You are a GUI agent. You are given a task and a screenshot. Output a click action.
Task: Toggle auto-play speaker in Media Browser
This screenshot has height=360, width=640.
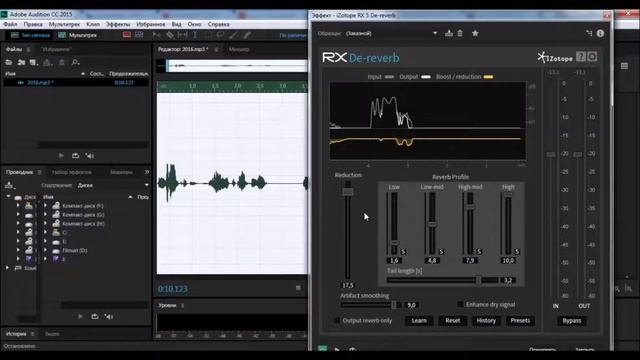click(109, 316)
